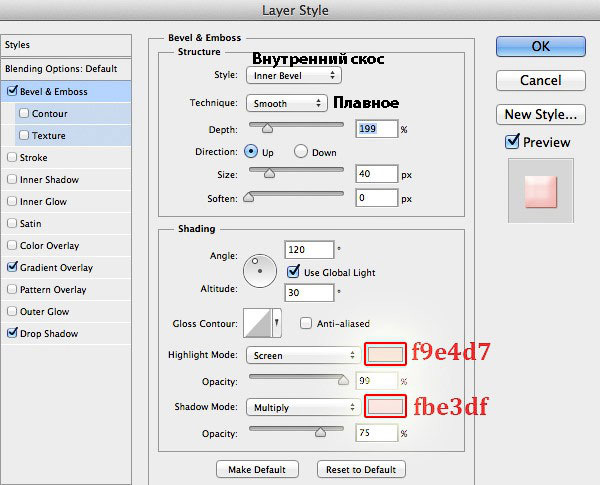
Task: Open the Satin settings row
Action: click(x=66, y=223)
